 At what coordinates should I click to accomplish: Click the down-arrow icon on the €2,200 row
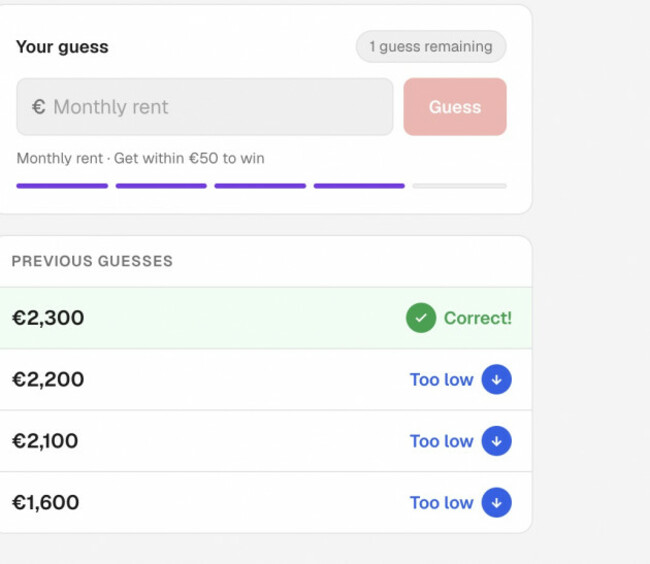[496, 379]
